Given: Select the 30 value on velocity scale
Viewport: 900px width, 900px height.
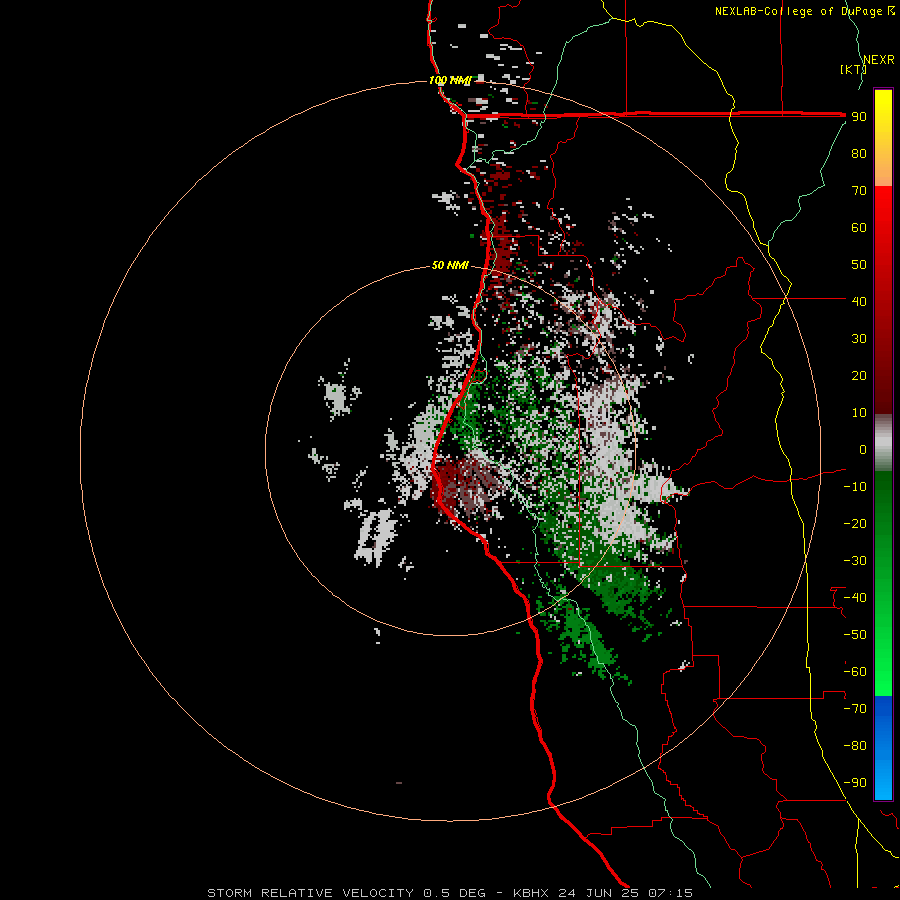Looking at the screenshot, I should (x=859, y=339).
